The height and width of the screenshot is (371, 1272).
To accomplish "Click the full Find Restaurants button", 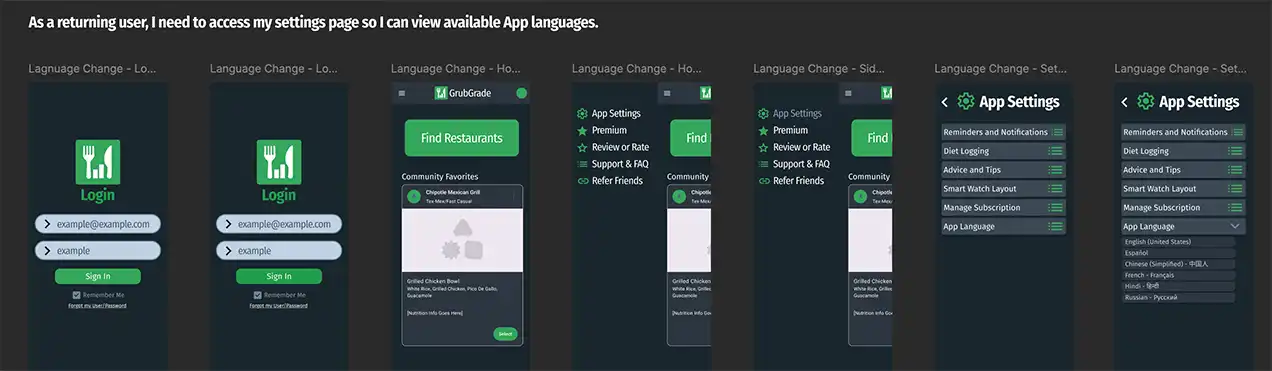I will click(x=462, y=138).
